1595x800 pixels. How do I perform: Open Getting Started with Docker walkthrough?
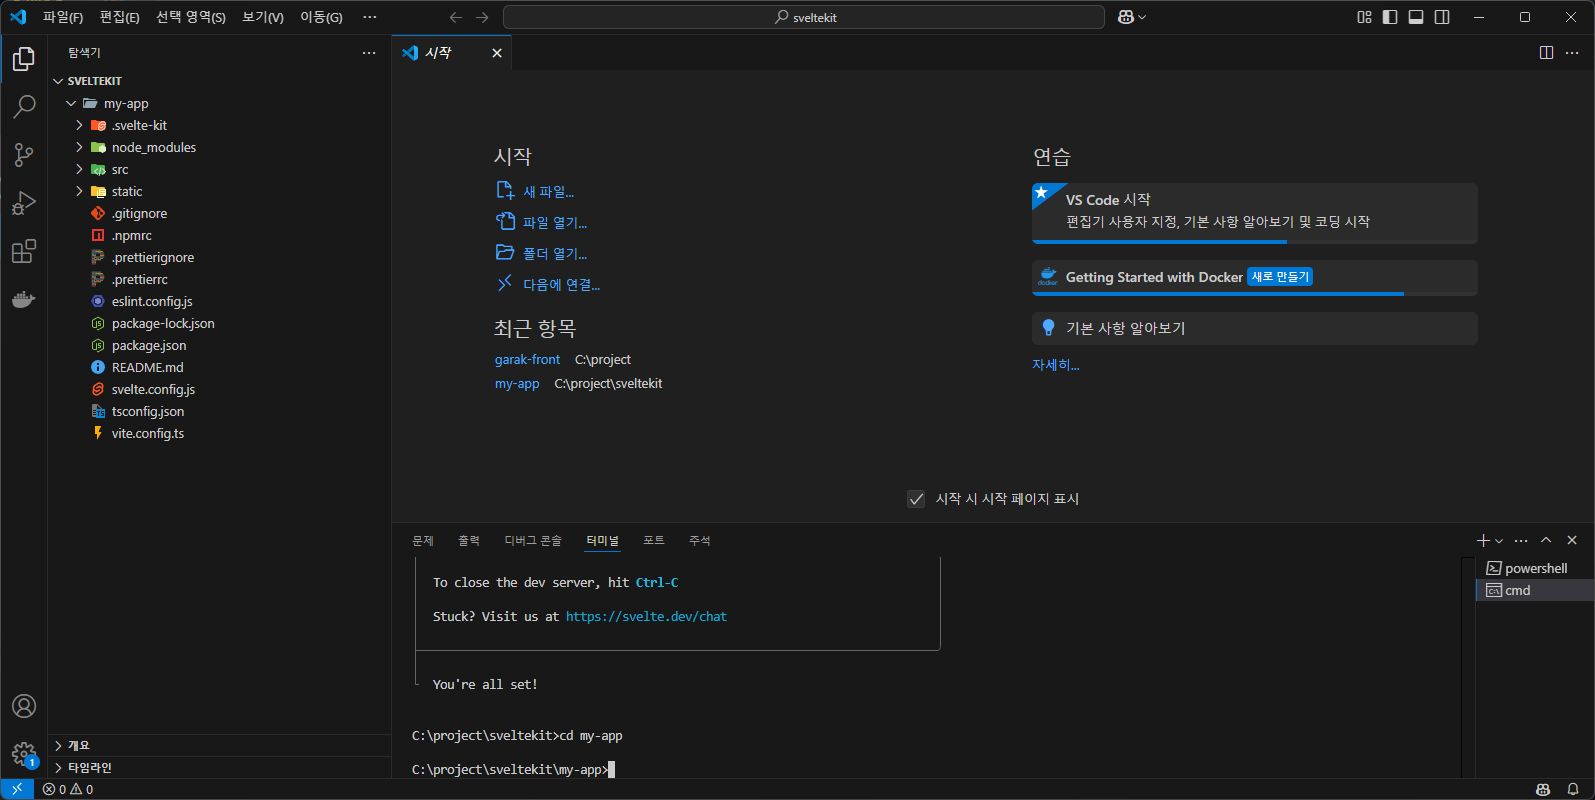1254,278
